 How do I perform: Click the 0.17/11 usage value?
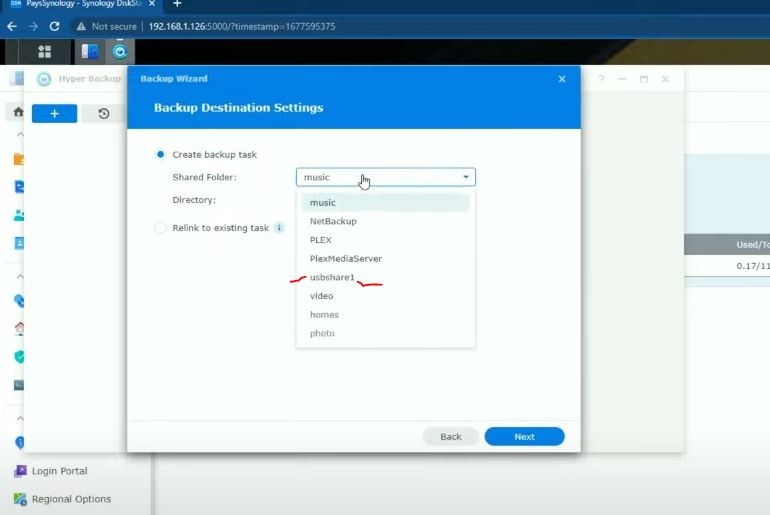[x=752, y=266]
